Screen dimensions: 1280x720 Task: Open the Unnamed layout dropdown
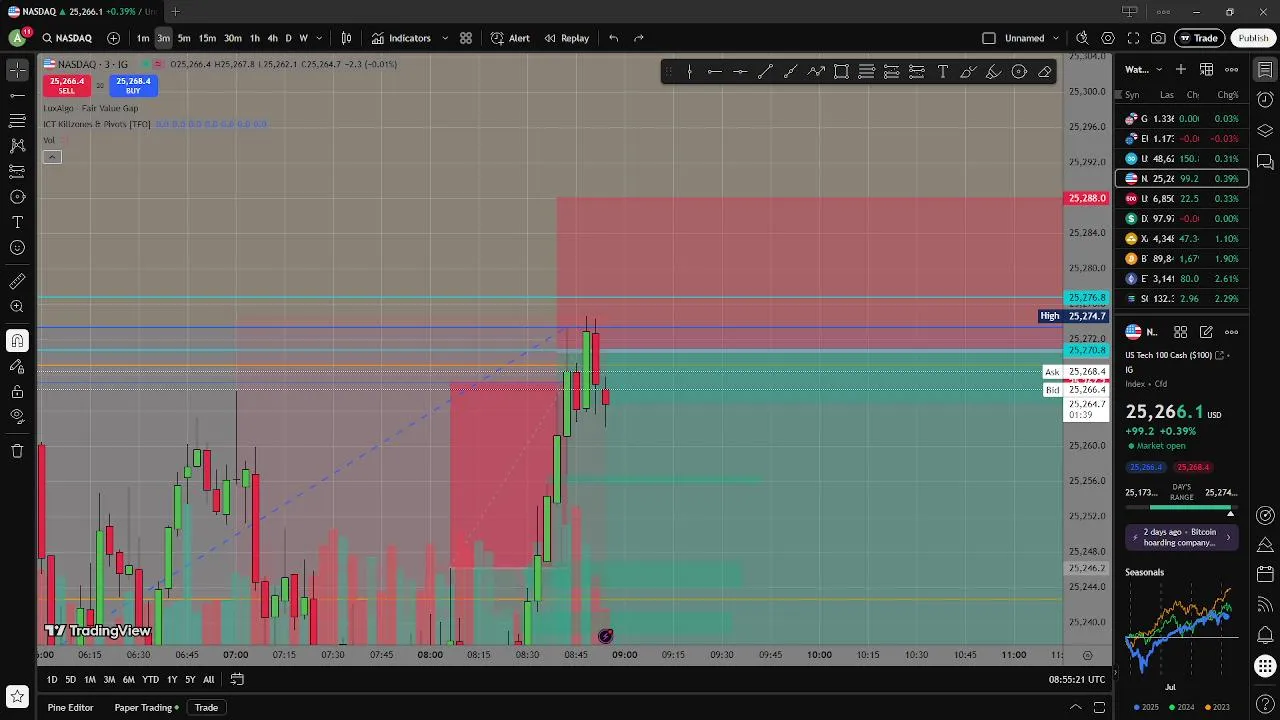(x=1032, y=38)
